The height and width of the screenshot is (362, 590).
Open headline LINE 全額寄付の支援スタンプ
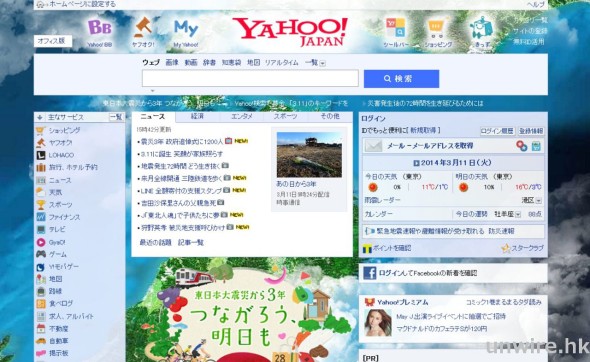(181, 191)
